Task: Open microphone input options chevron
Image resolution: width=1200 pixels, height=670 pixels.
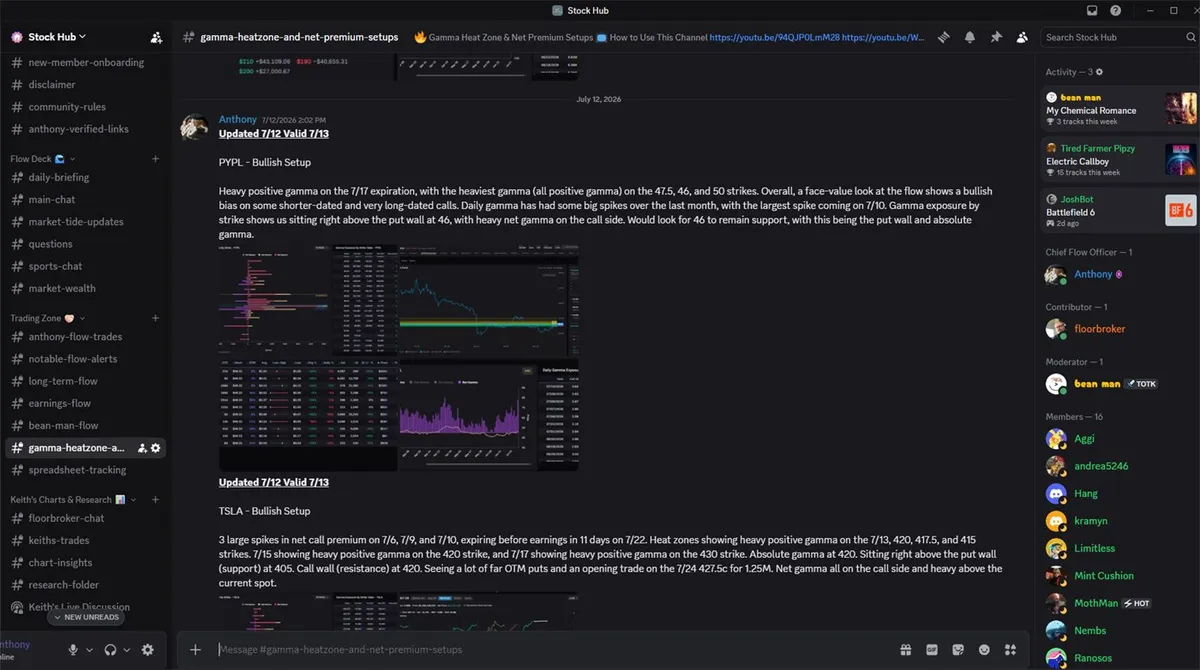Action: (x=89, y=650)
